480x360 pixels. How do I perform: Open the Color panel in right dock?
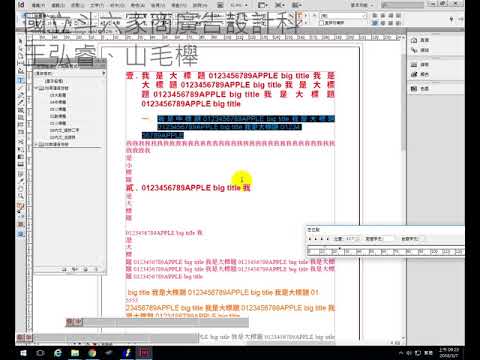[x=420, y=74]
